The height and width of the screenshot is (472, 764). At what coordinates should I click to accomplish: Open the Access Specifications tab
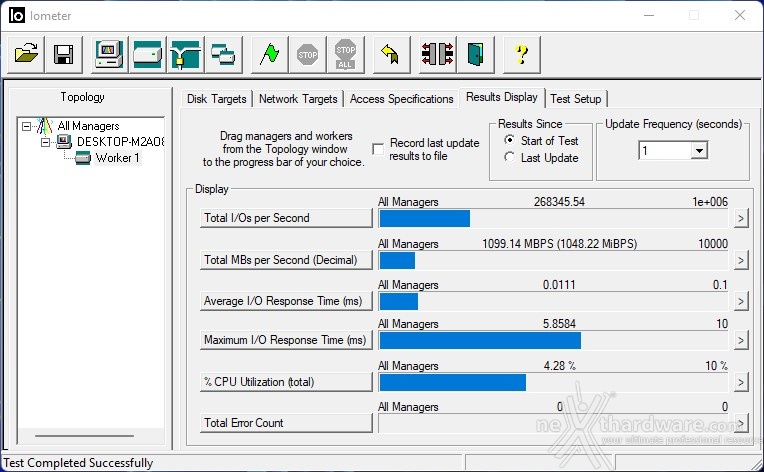(x=401, y=99)
